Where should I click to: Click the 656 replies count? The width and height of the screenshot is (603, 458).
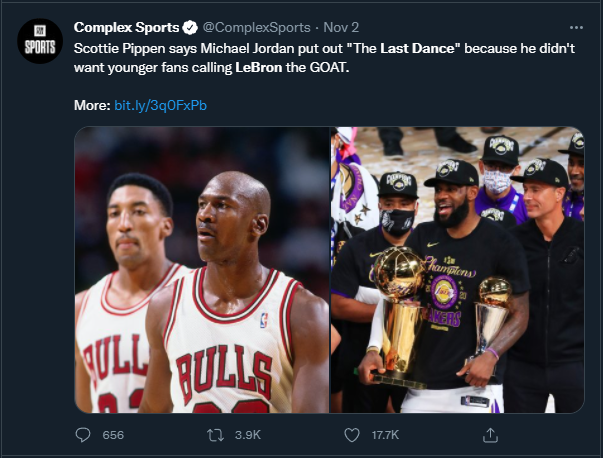(x=113, y=435)
